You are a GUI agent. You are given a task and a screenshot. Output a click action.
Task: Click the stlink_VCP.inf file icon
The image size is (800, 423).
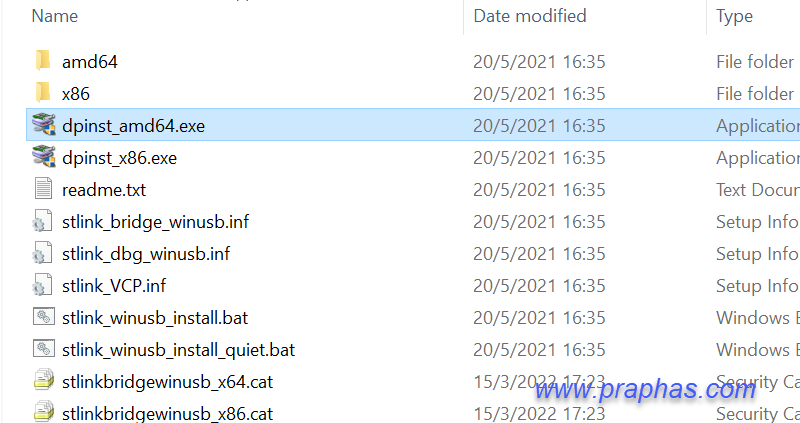[42, 285]
